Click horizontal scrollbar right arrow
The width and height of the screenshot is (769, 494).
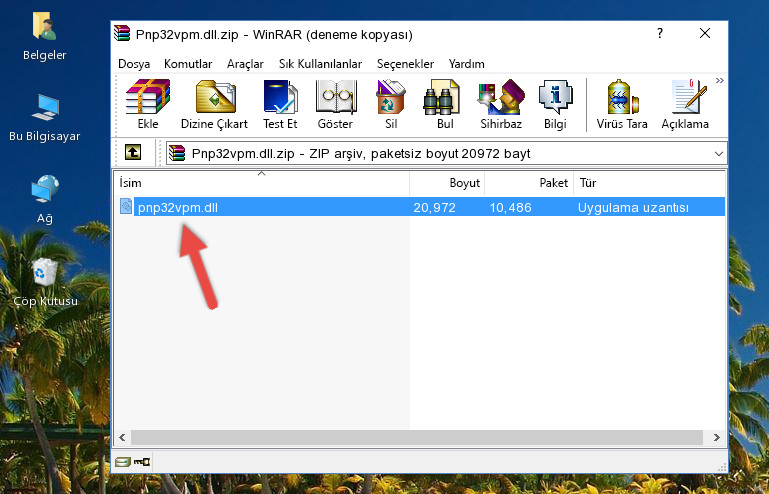(x=717, y=437)
